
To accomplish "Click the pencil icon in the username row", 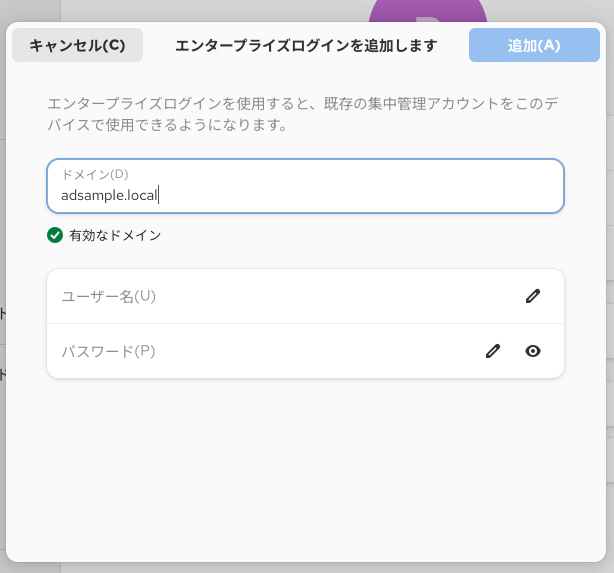I will (x=533, y=296).
